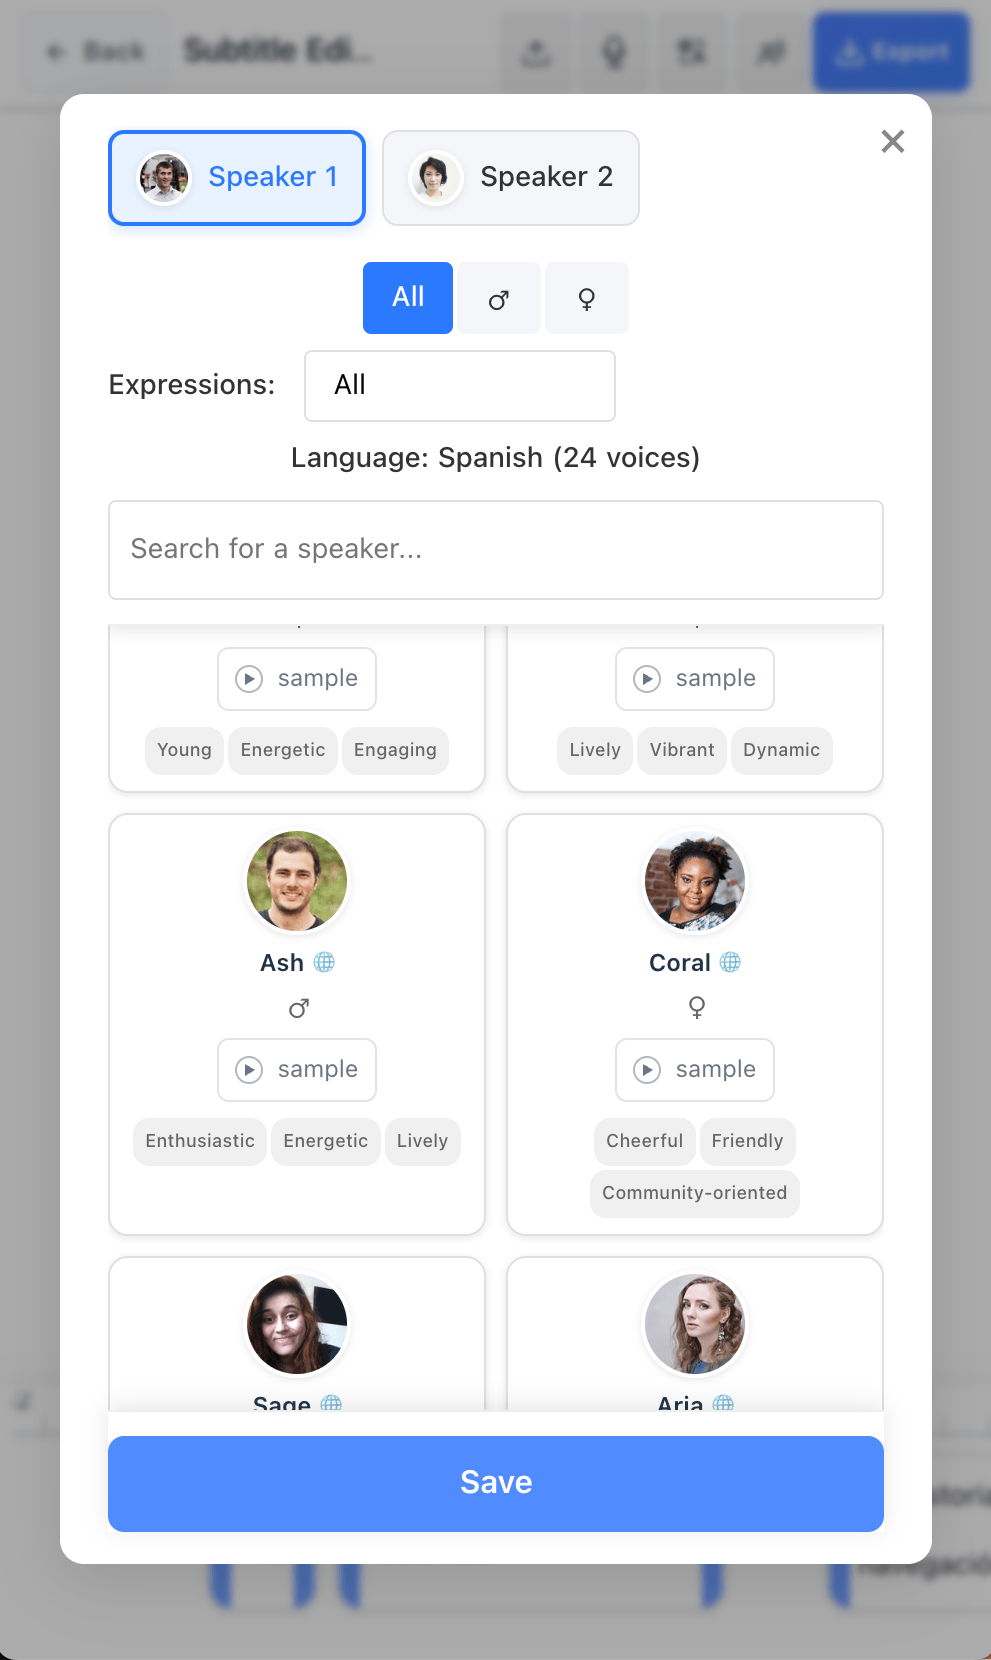Select Coral's avatar photo
991x1660 pixels.
point(695,881)
